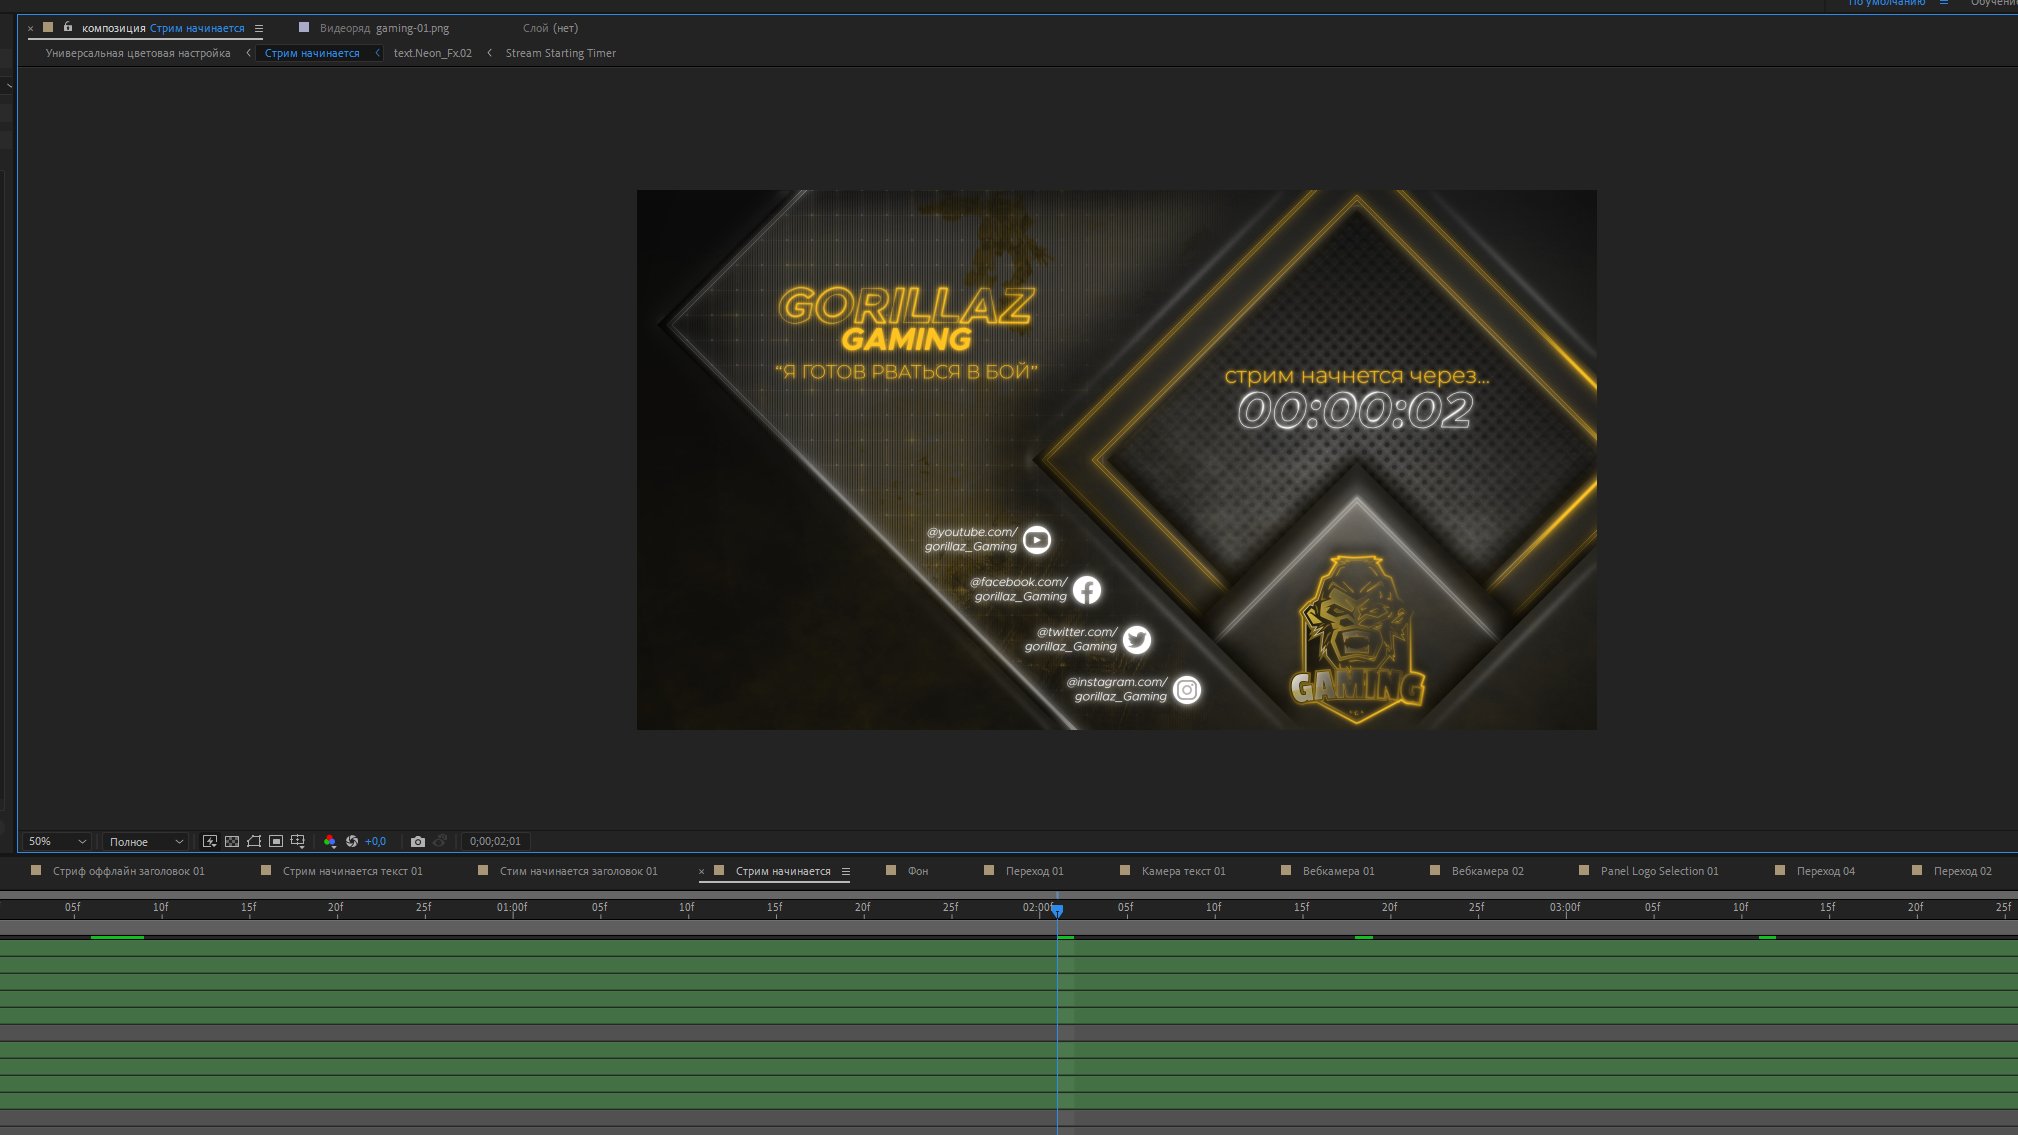Open the Полное resolution dropdown
Viewport: 2018px width, 1135px height.
click(x=146, y=842)
